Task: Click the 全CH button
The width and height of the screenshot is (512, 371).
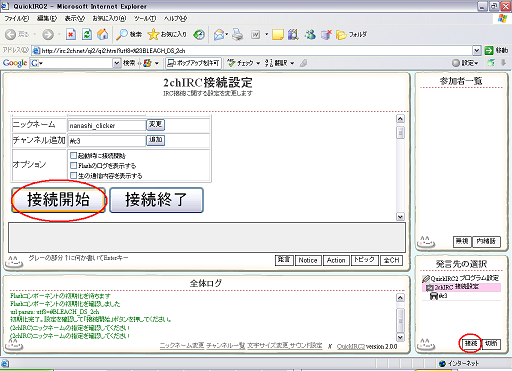Action: point(391,260)
